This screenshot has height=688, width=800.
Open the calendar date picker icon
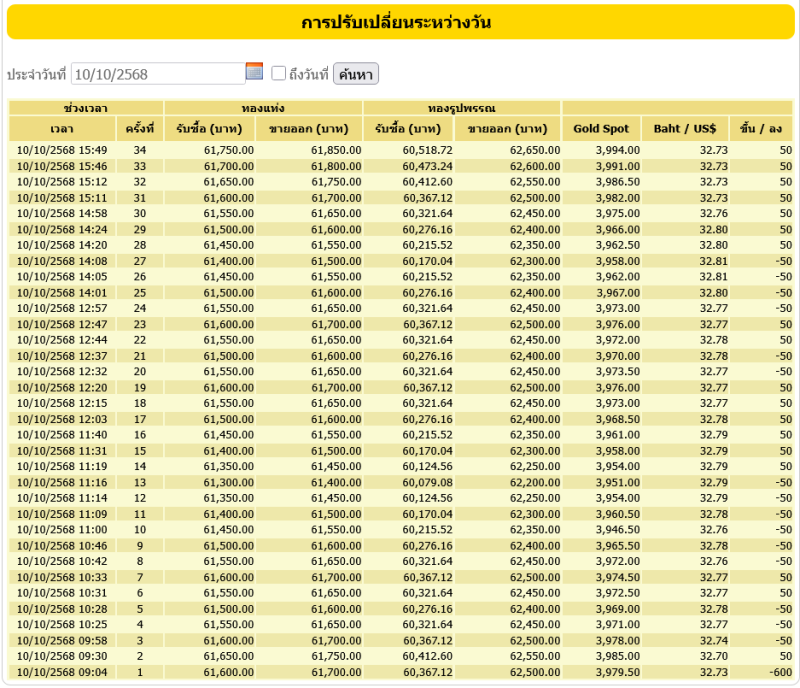coord(254,71)
